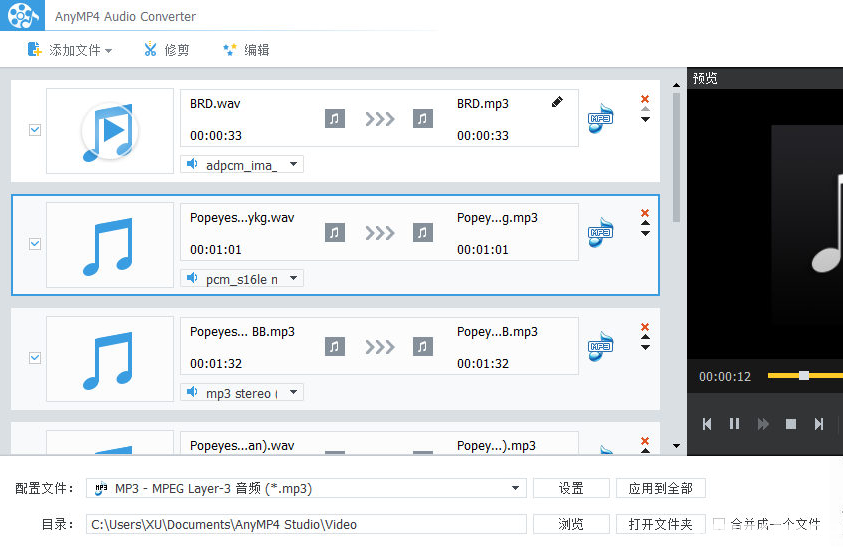Click the 应用到全部 apply-to-all button

(x=660, y=488)
